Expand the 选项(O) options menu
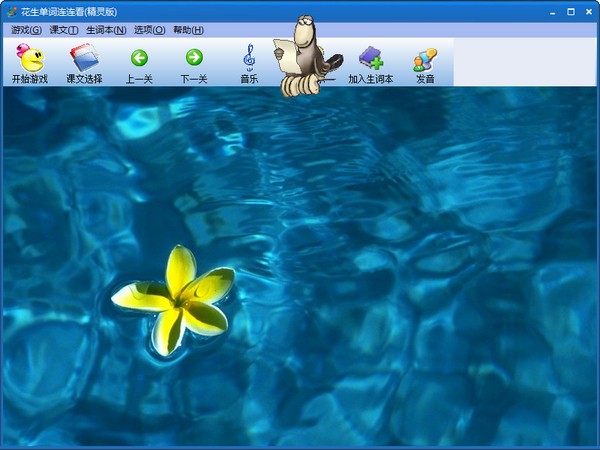The width and height of the screenshot is (600, 450). (149, 30)
